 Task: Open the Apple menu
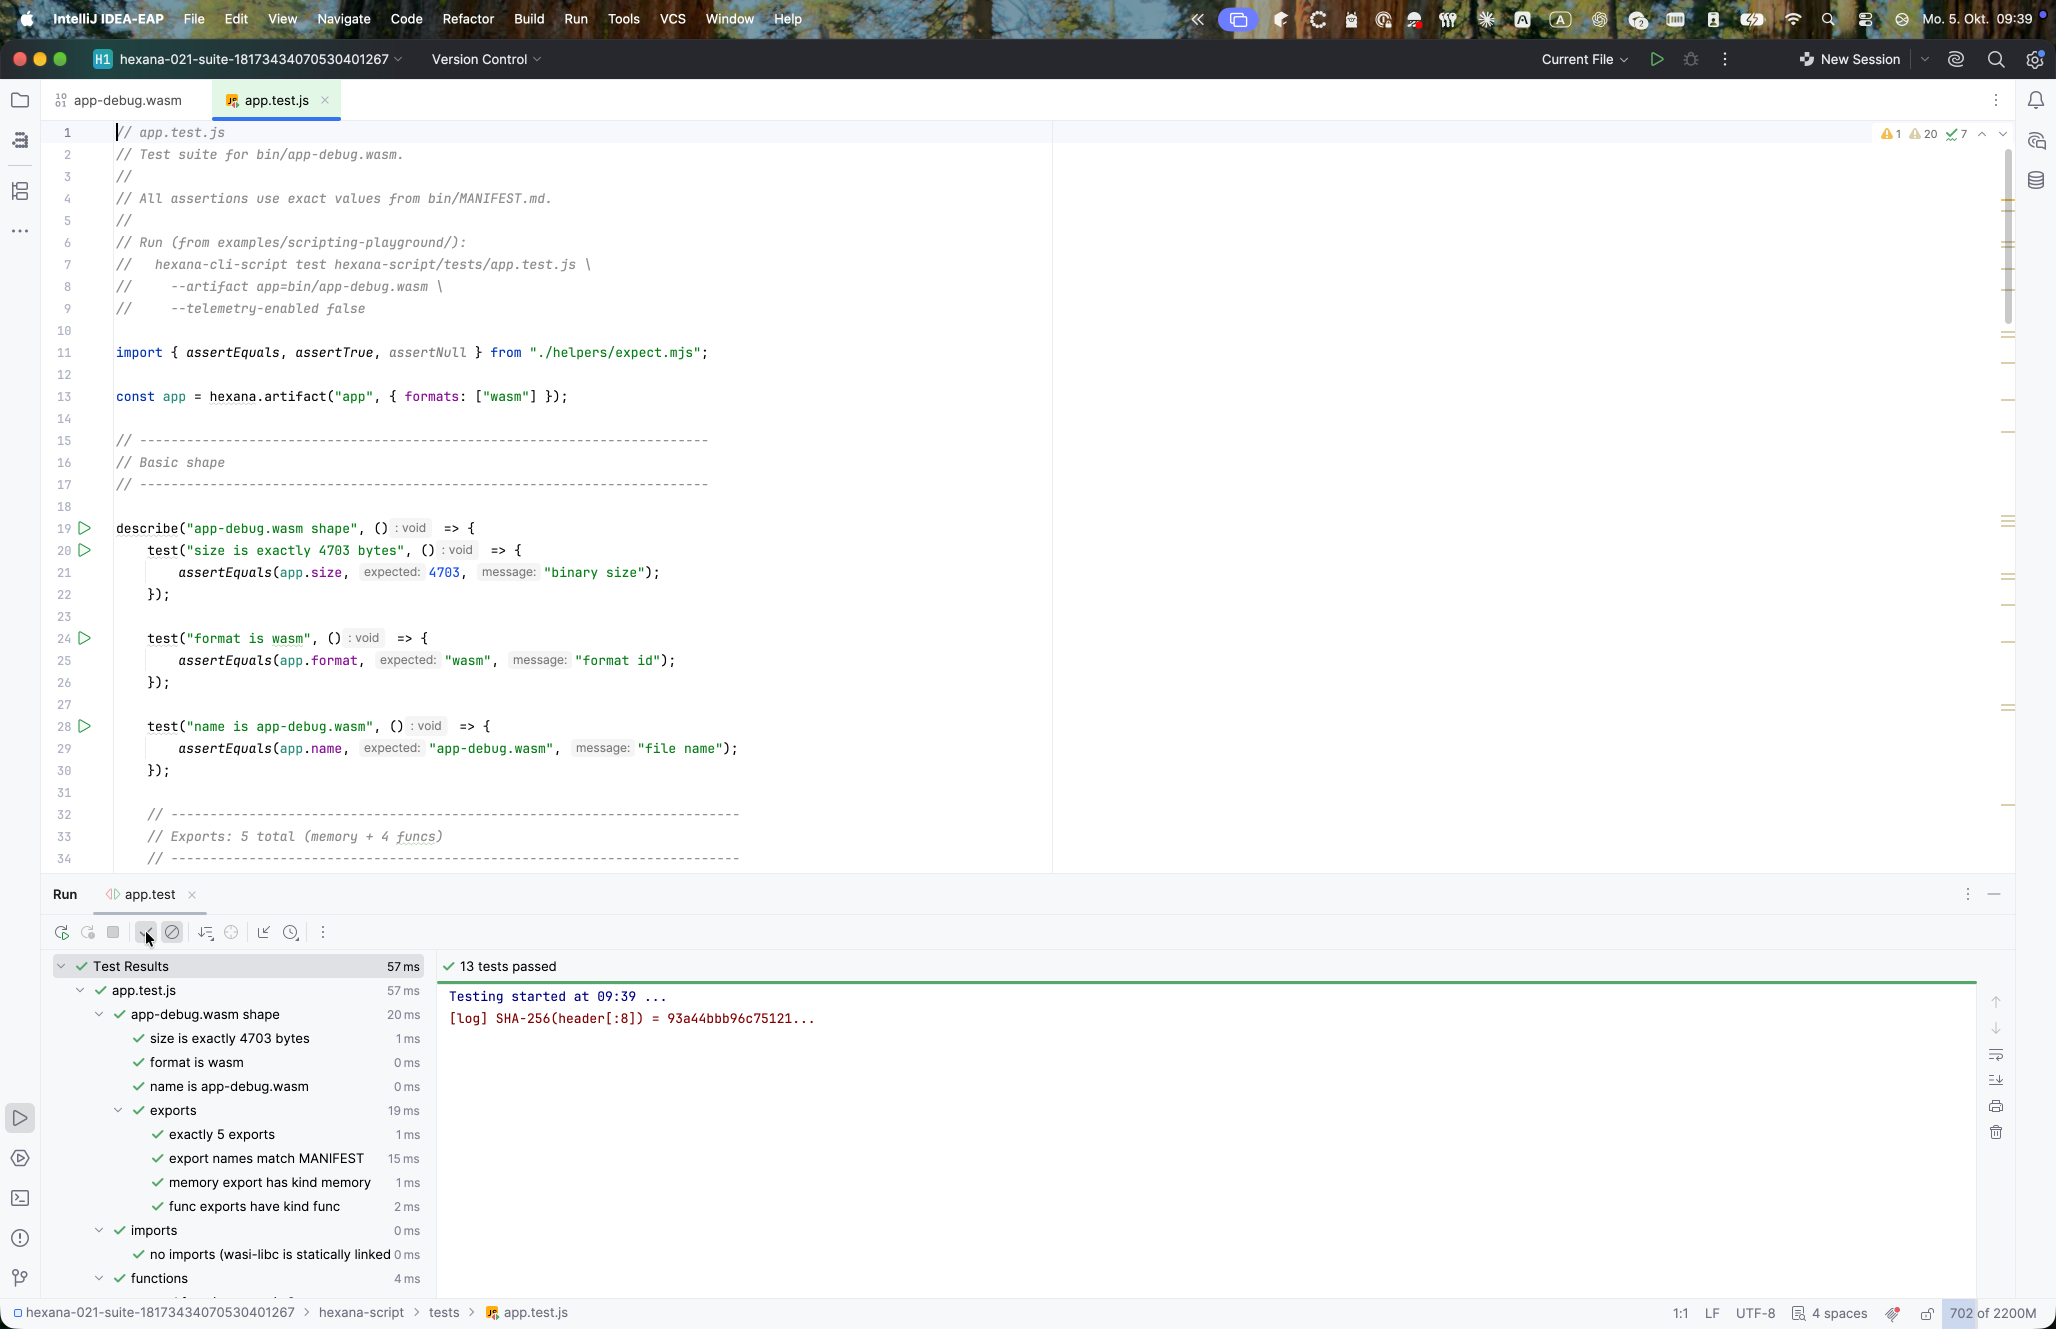pyautogui.click(x=27, y=19)
